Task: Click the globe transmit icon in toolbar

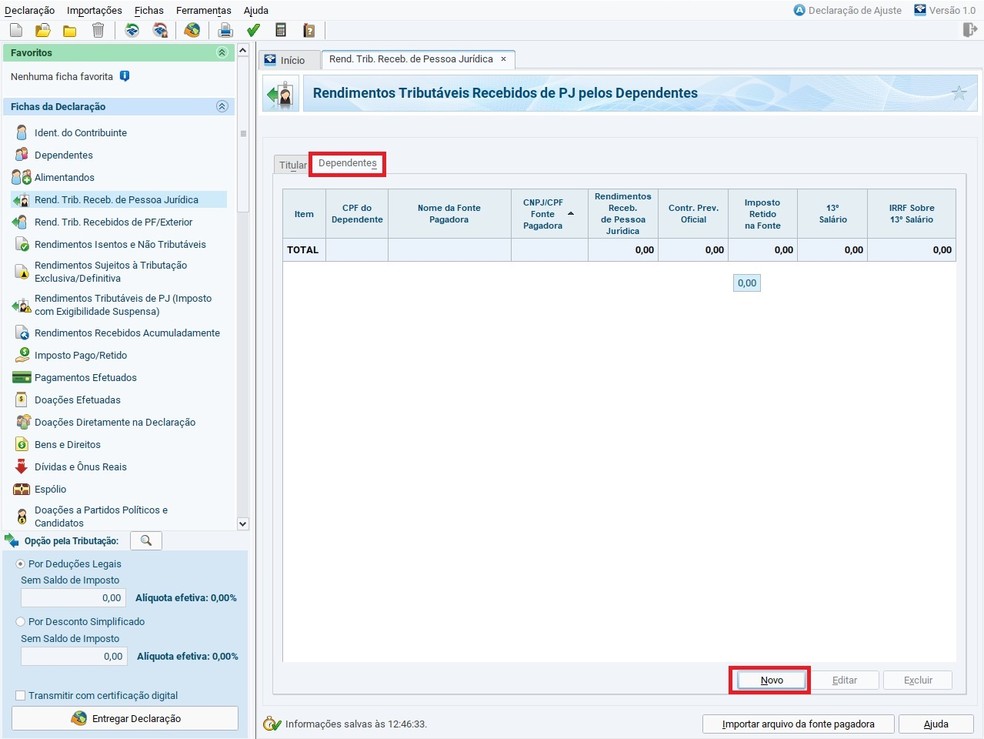Action: 192,30
